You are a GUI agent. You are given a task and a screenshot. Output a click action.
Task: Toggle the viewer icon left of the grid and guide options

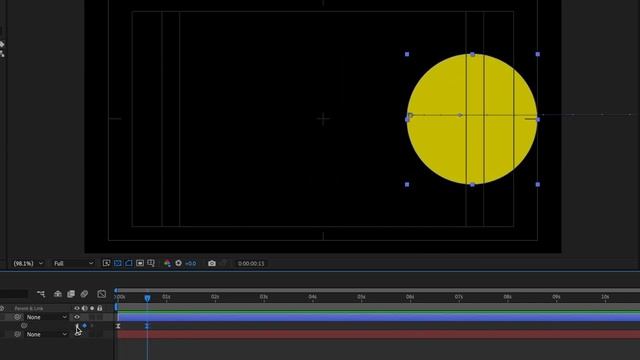coord(140,263)
